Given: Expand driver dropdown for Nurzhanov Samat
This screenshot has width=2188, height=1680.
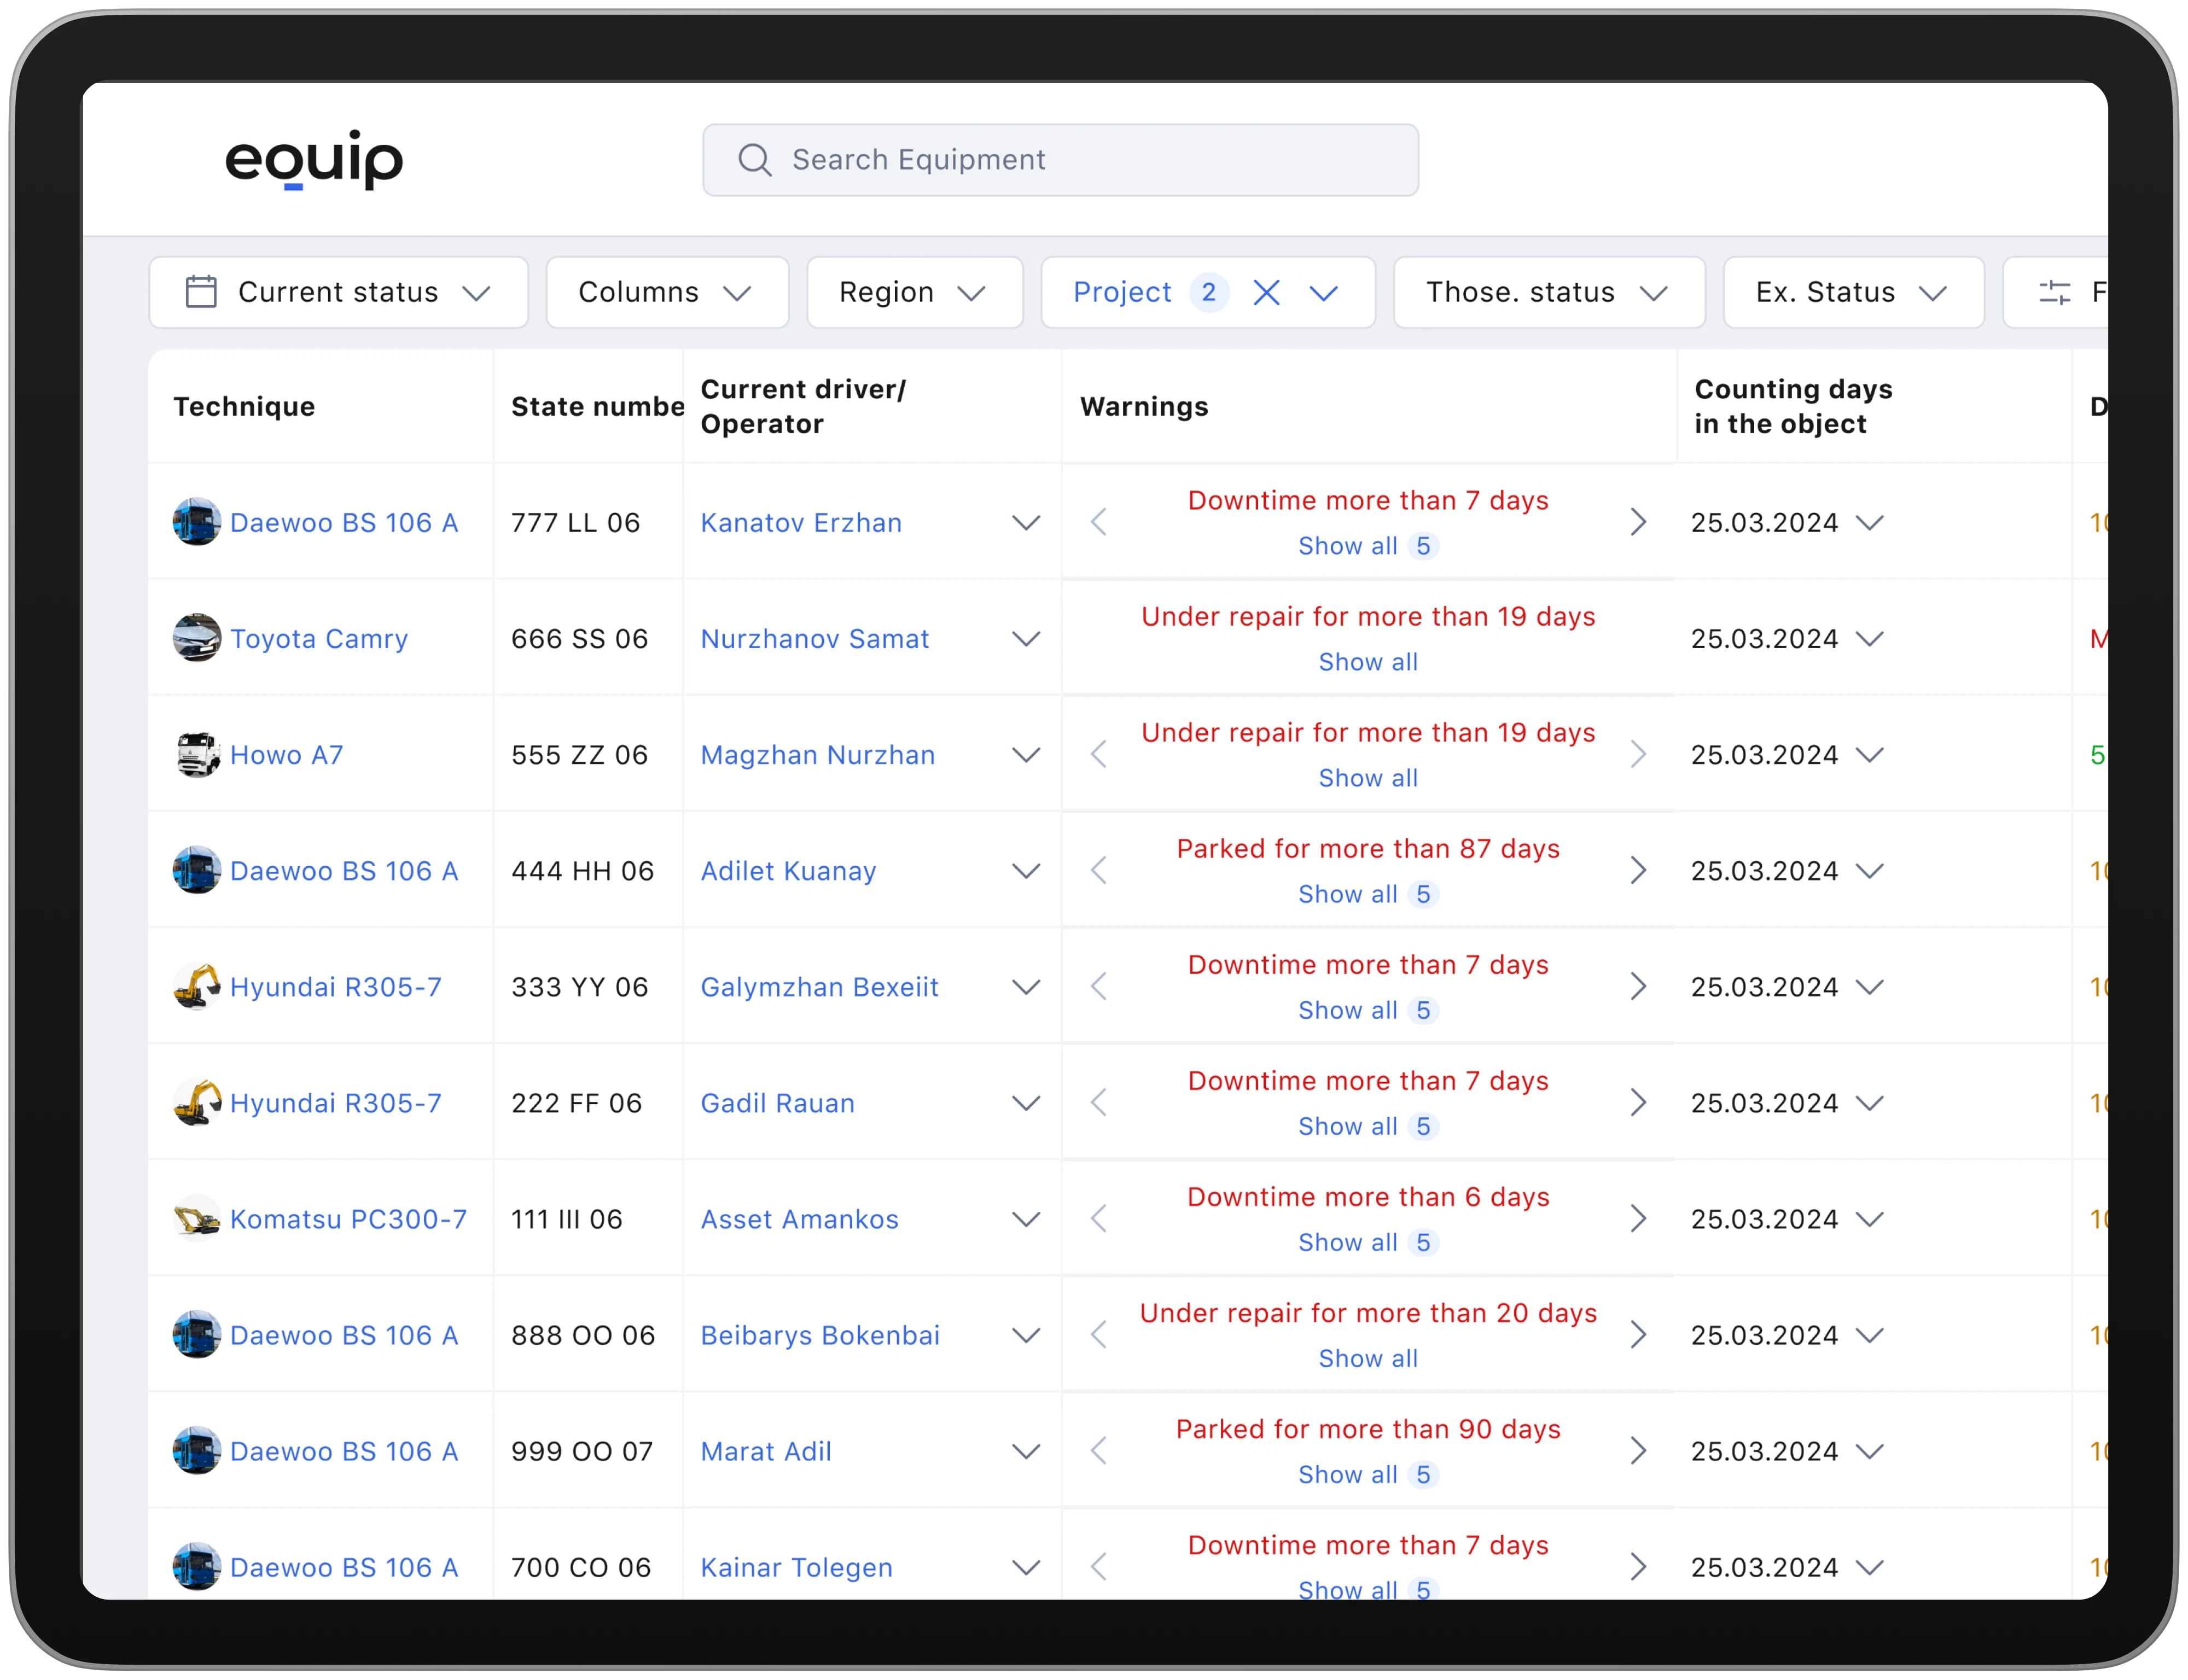Looking at the screenshot, I should [x=1026, y=638].
